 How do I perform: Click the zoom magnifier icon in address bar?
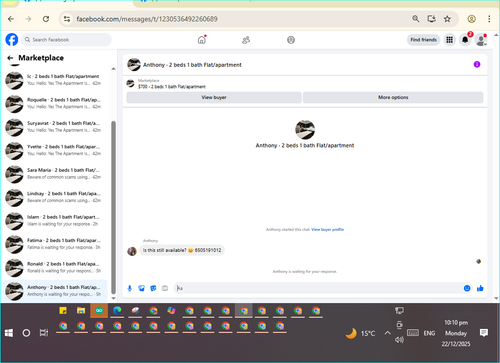(416, 19)
